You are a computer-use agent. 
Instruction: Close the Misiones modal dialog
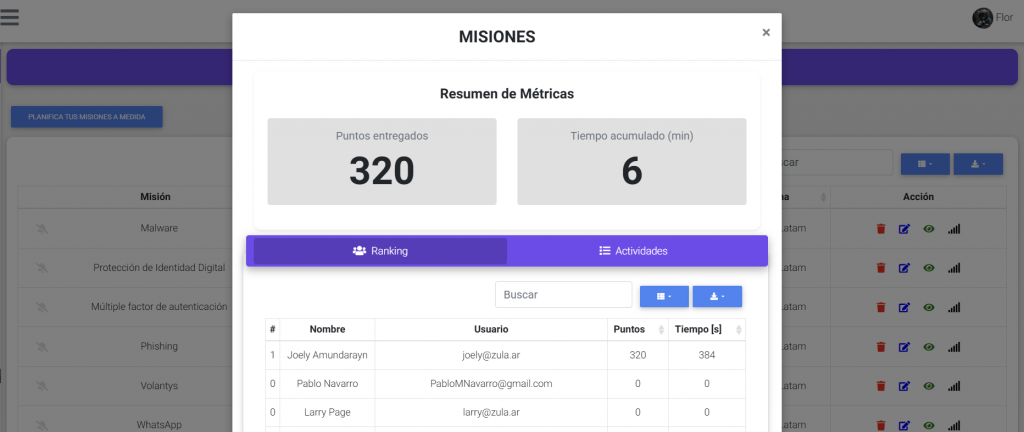[x=766, y=32]
